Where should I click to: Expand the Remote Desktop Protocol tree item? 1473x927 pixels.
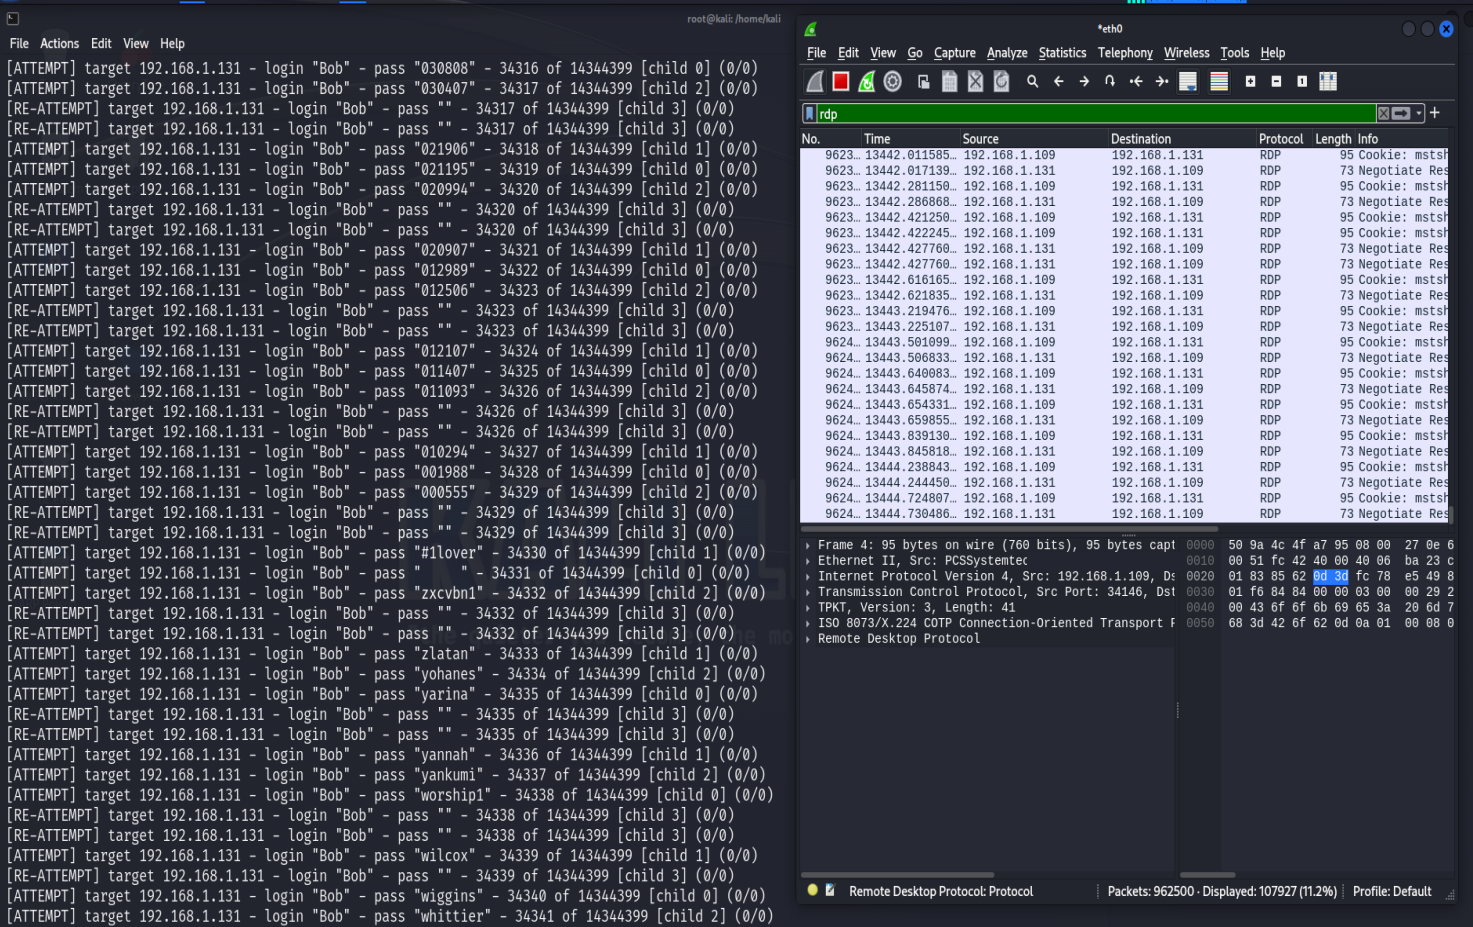(x=808, y=638)
